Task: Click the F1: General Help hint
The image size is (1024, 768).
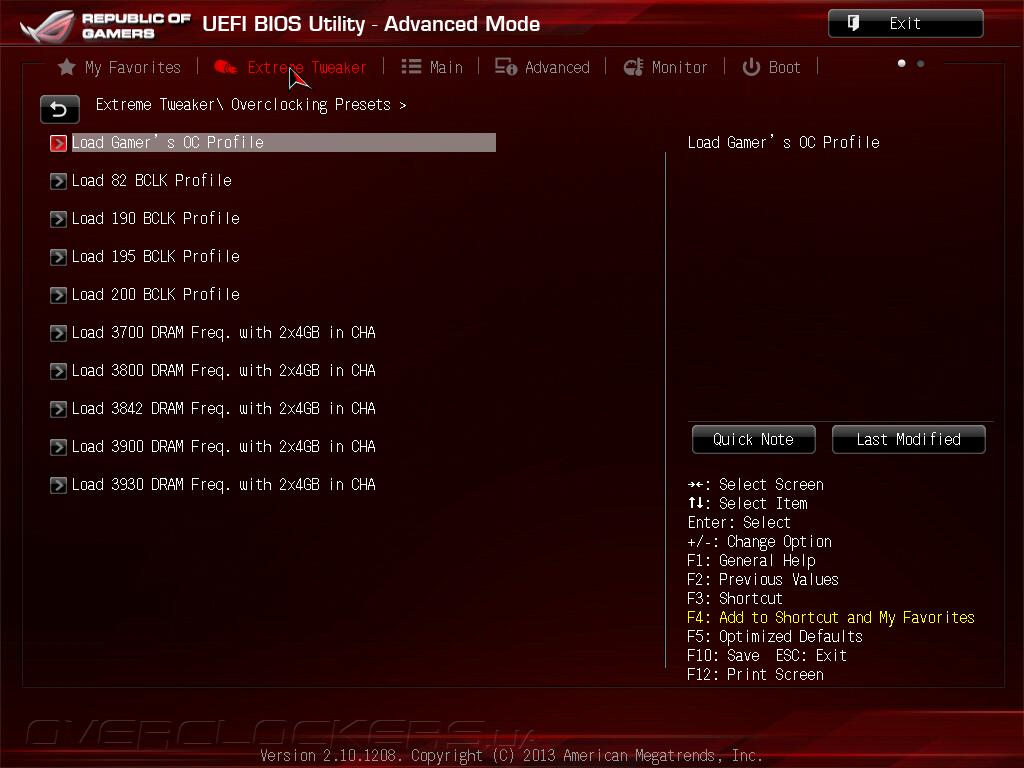Action: point(751,560)
